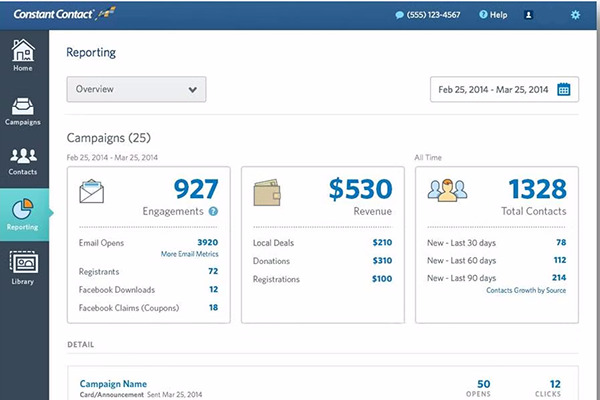Open the Contacts sidebar section
Image resolution: width=600 pixels, height=400 pixels.
22,160
